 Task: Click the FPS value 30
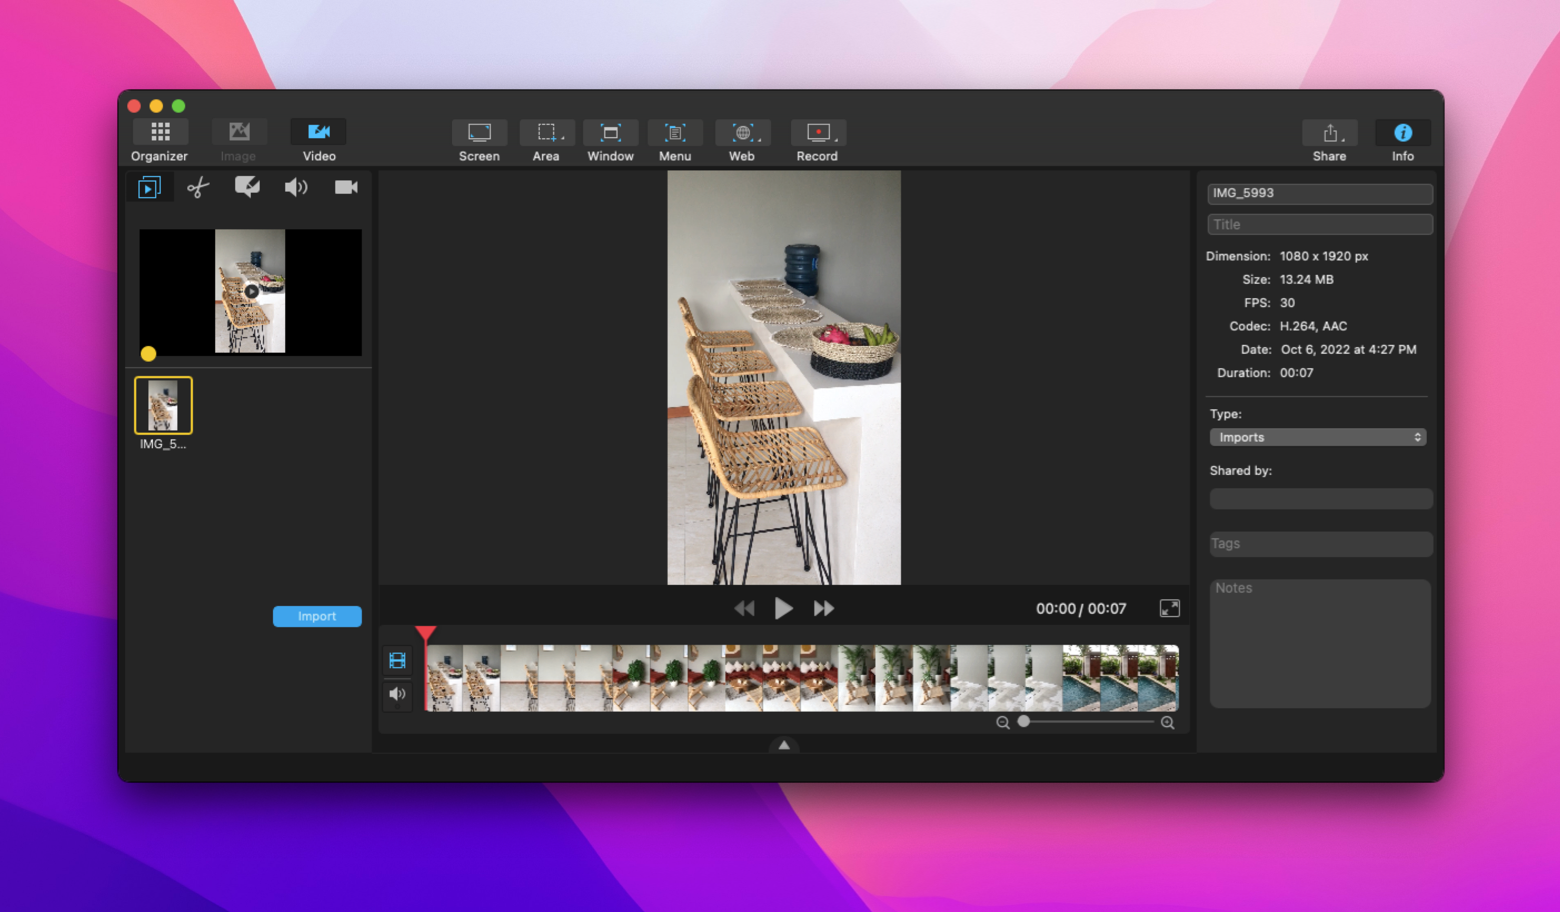pos(1287,302)
